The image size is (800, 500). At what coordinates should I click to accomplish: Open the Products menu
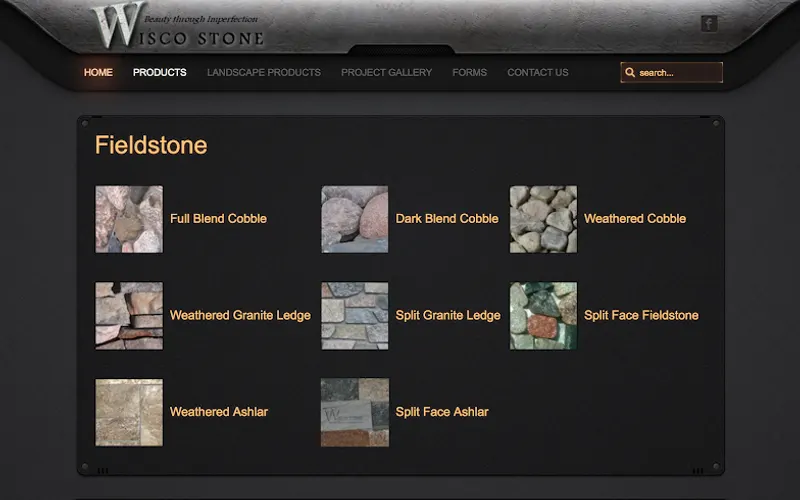(160, 72)
